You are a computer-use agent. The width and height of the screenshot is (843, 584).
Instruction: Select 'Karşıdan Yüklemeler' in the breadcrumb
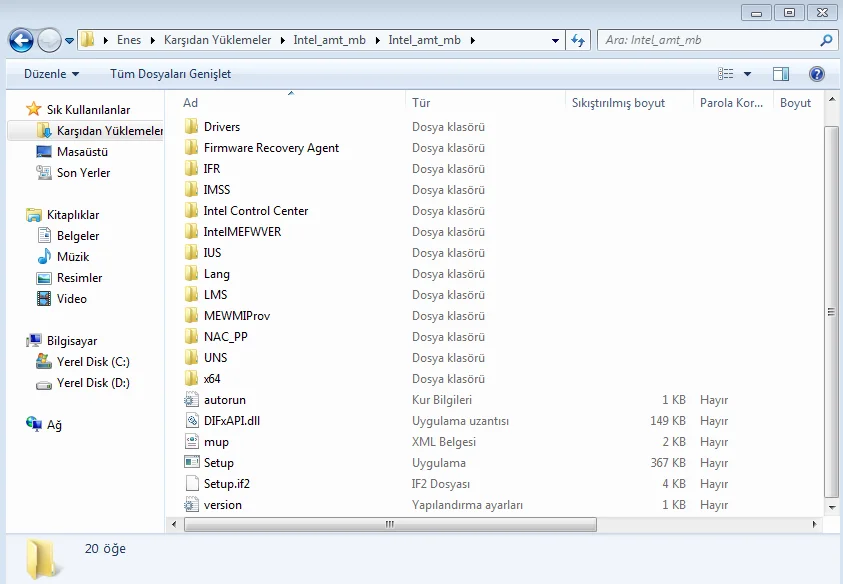click(x=217, y=40)
